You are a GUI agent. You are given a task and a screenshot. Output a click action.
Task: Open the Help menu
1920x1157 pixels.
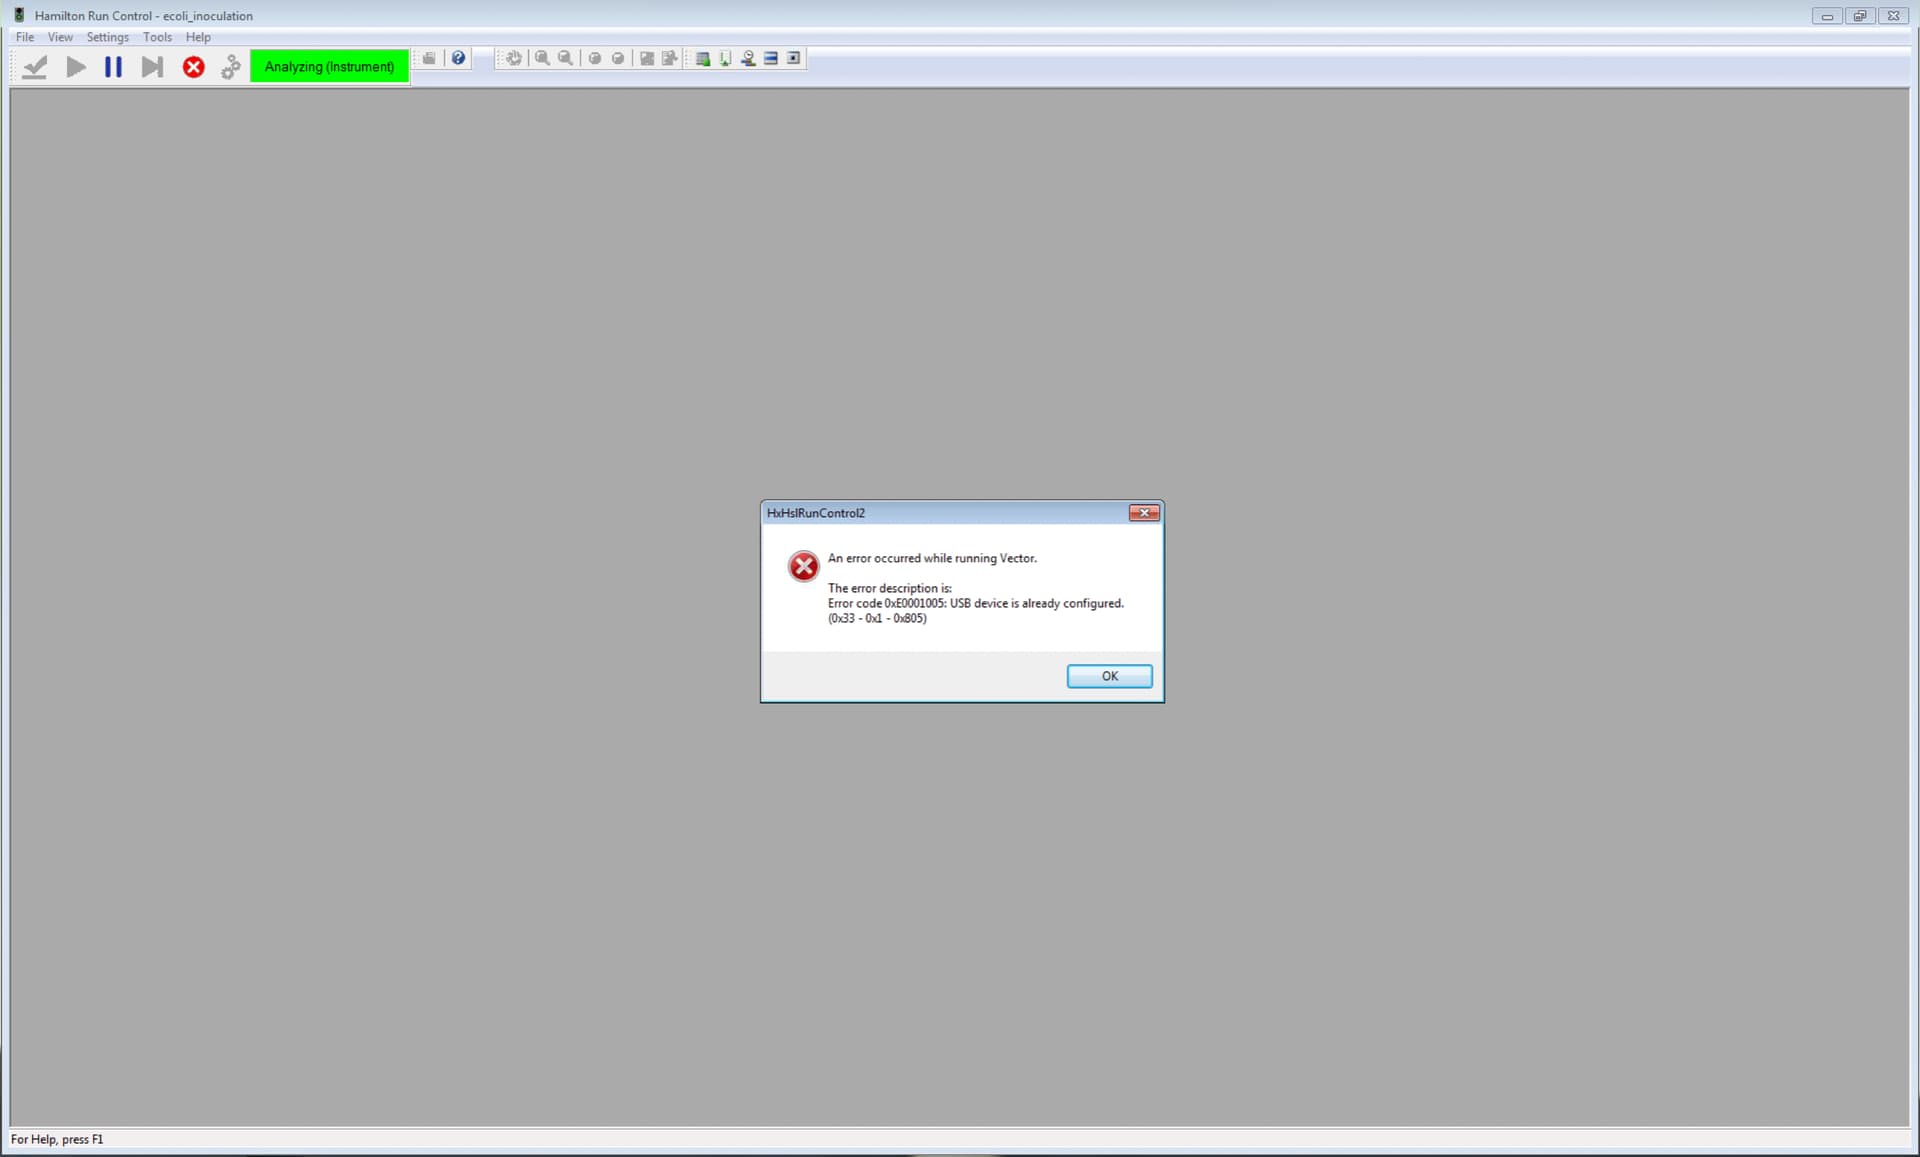198,37
